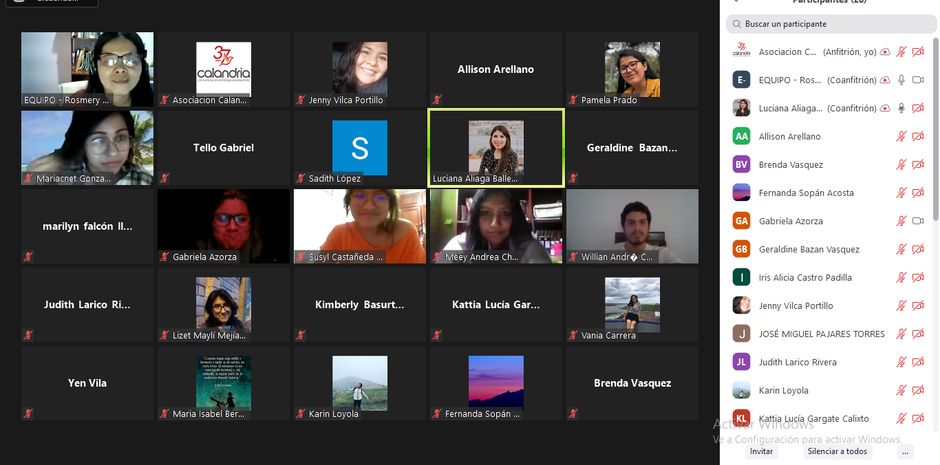Screen dimensions: 940x465
Task: Toggle microphone icon for Luciana Aliaga row
Action: [901, 108]
